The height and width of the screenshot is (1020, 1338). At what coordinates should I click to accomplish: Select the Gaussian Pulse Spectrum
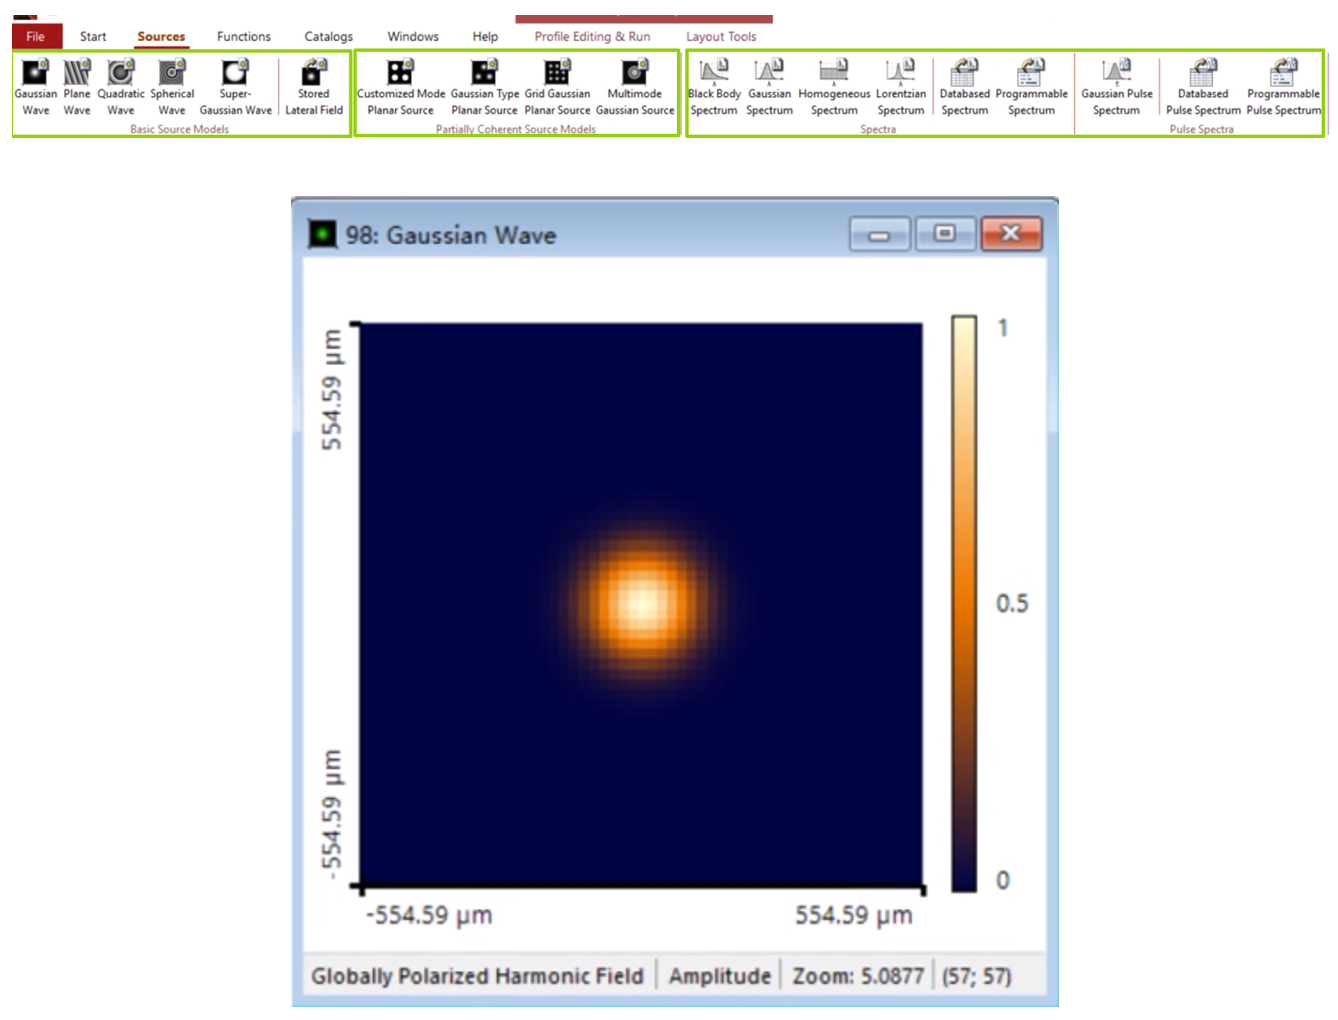coord(1116,74)
